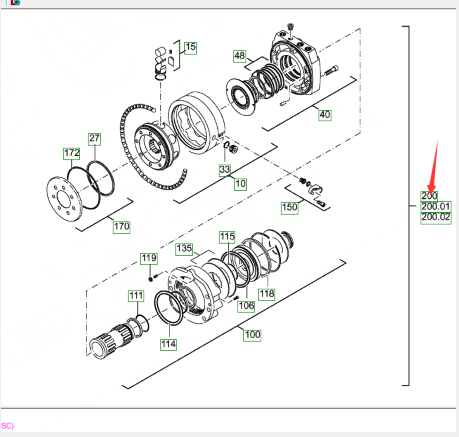Select part callout 115

(x=227, y=237)
